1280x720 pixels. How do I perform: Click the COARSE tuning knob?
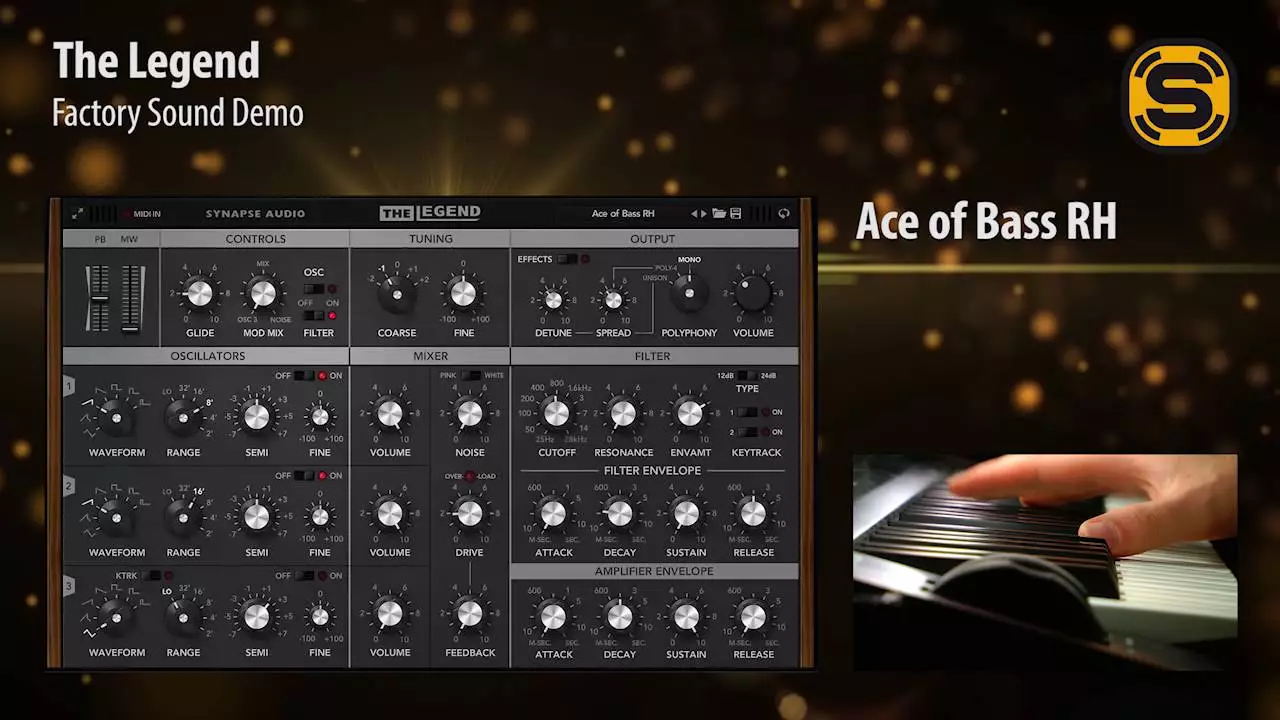pos(397,294)
